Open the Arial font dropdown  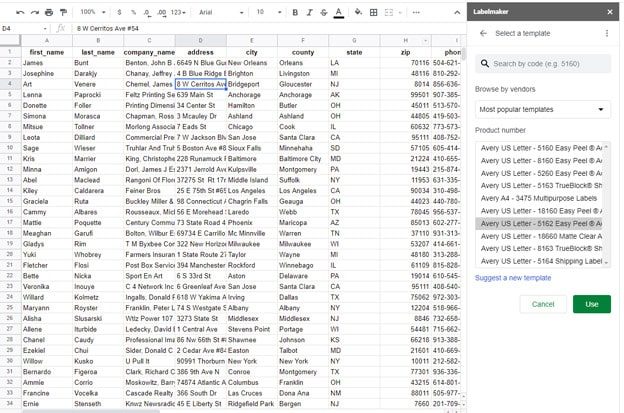pyautogui.click(x=221, y=12)
